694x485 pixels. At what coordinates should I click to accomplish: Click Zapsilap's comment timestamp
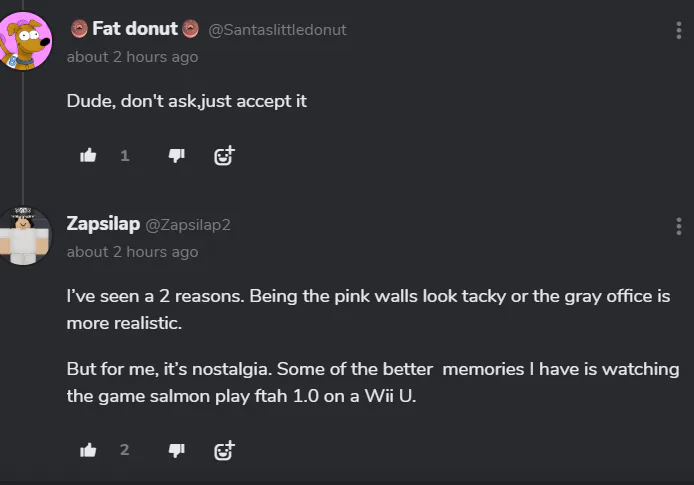[132, 252]
